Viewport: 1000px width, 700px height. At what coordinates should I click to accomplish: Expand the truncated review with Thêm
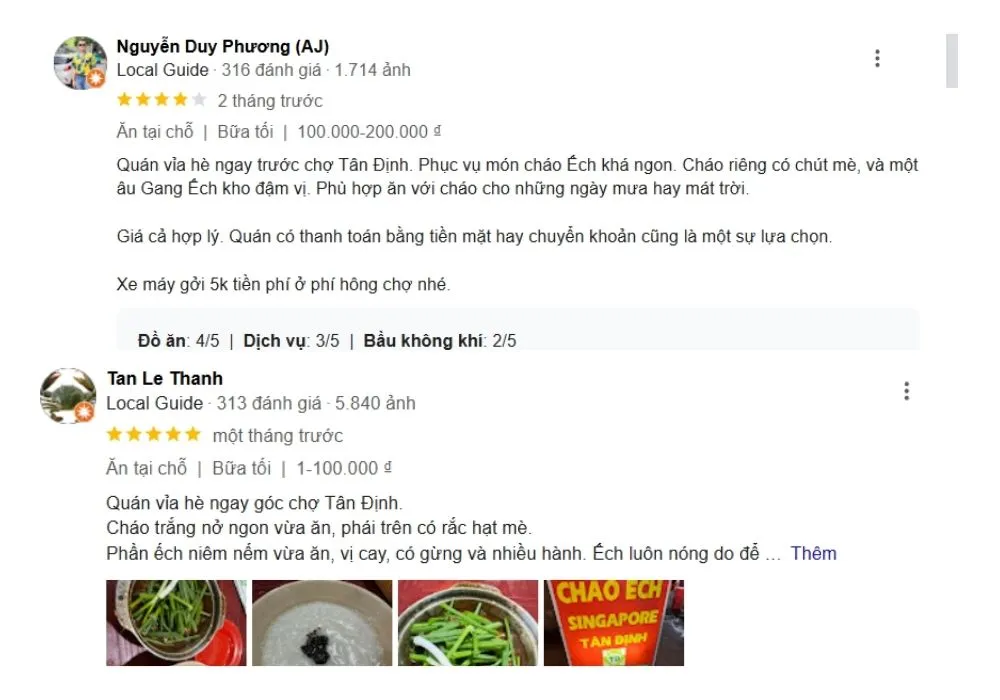817,553
